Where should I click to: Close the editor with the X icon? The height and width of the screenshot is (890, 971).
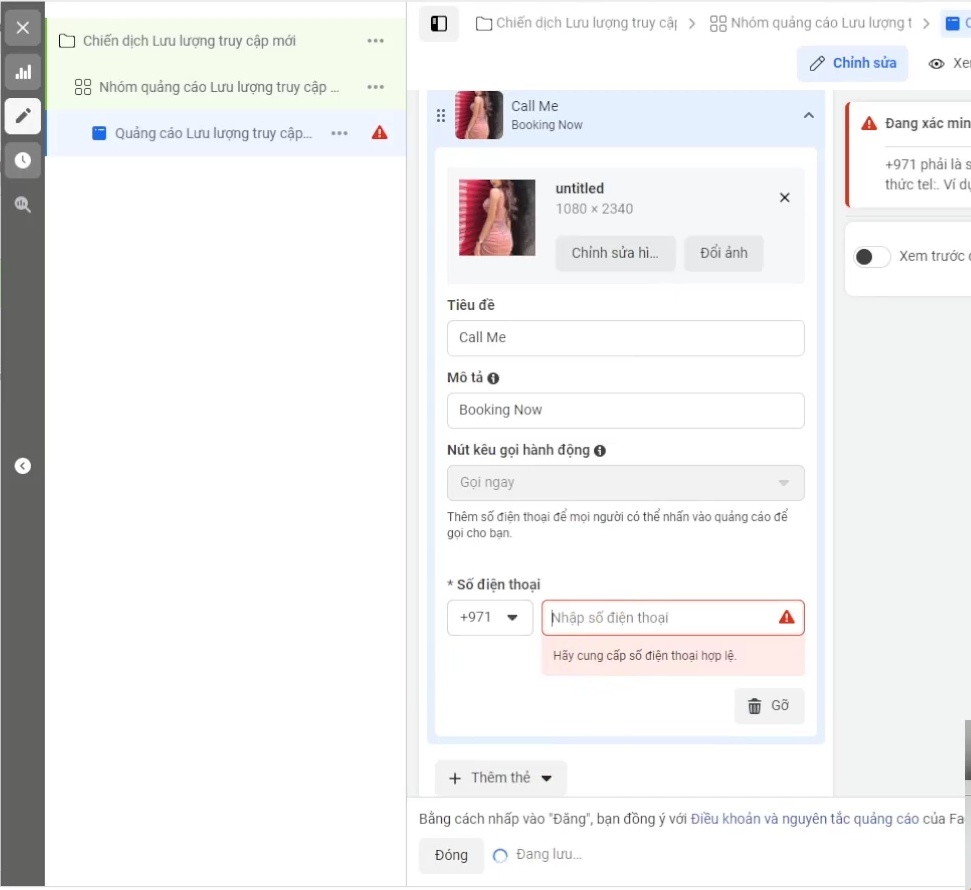23,28
